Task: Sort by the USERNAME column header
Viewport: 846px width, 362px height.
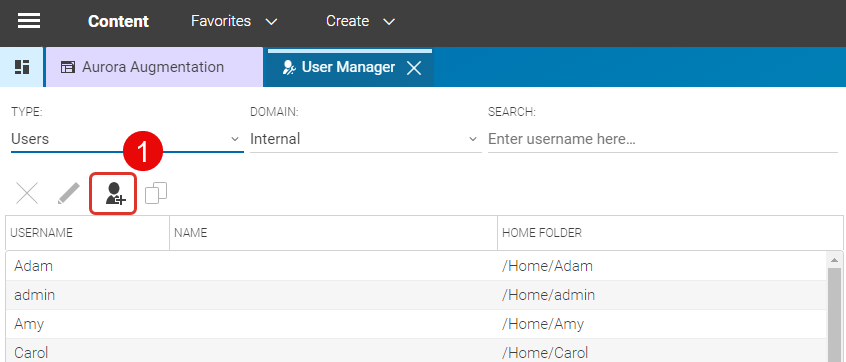Action: (x=88, y=233)
